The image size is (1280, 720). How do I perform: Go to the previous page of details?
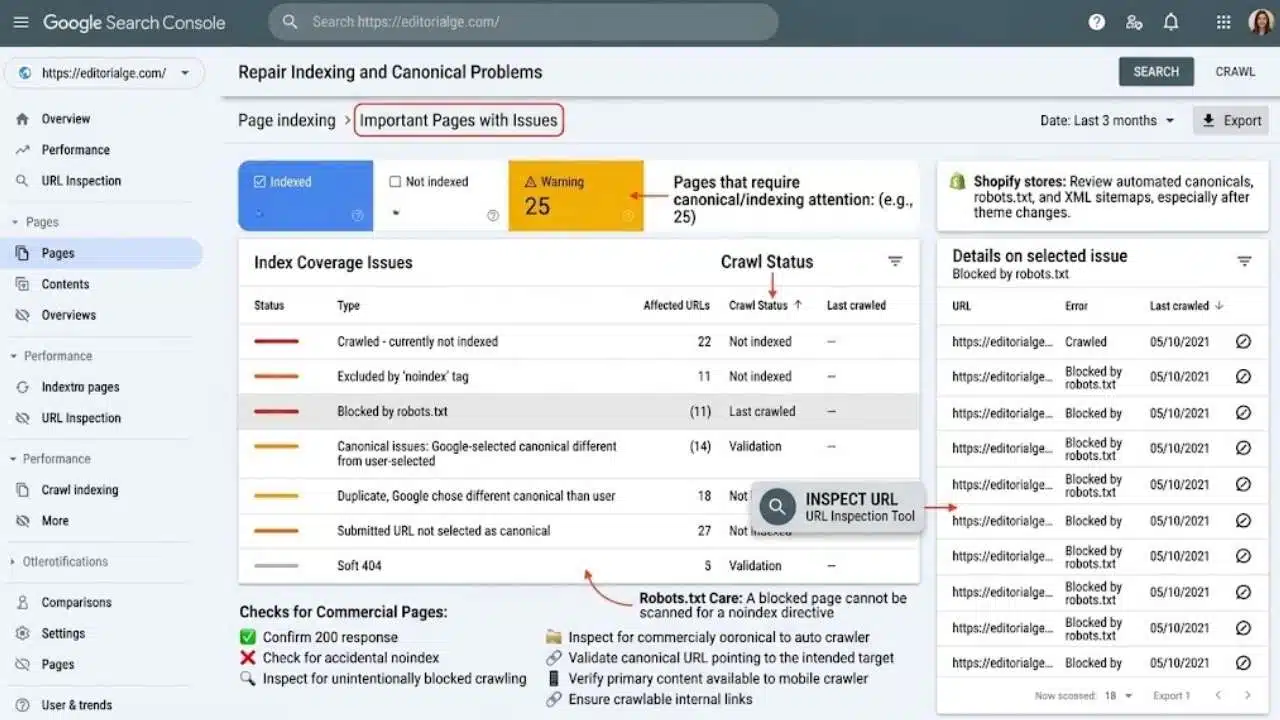click(1218, 696)
